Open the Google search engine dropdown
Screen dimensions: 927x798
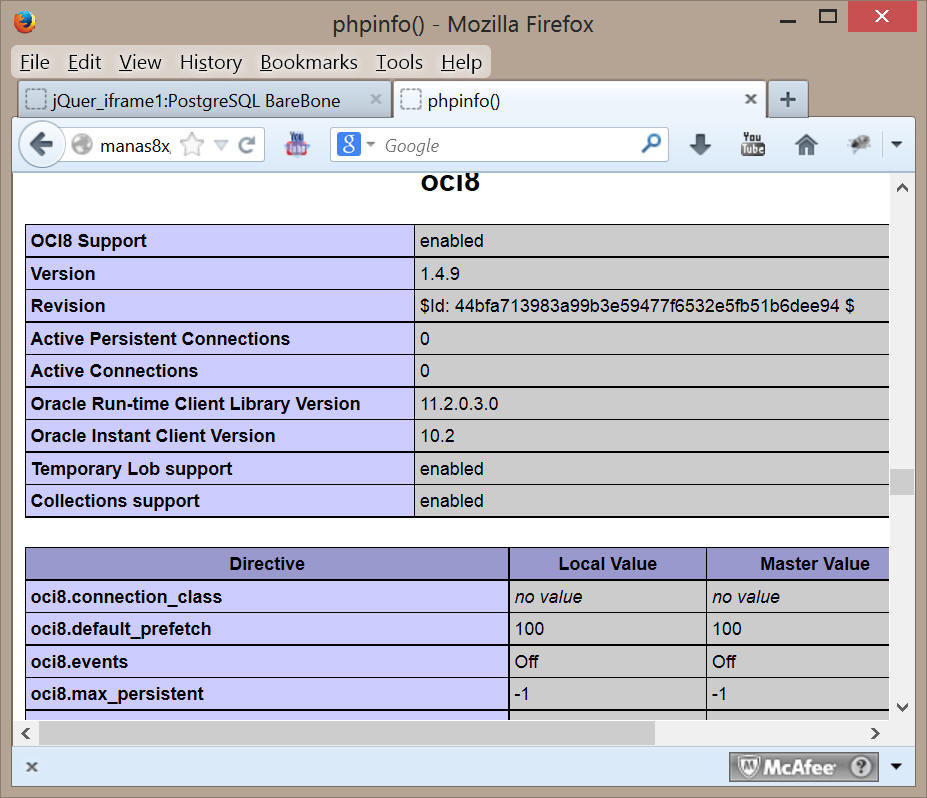[x=356, y=145]
